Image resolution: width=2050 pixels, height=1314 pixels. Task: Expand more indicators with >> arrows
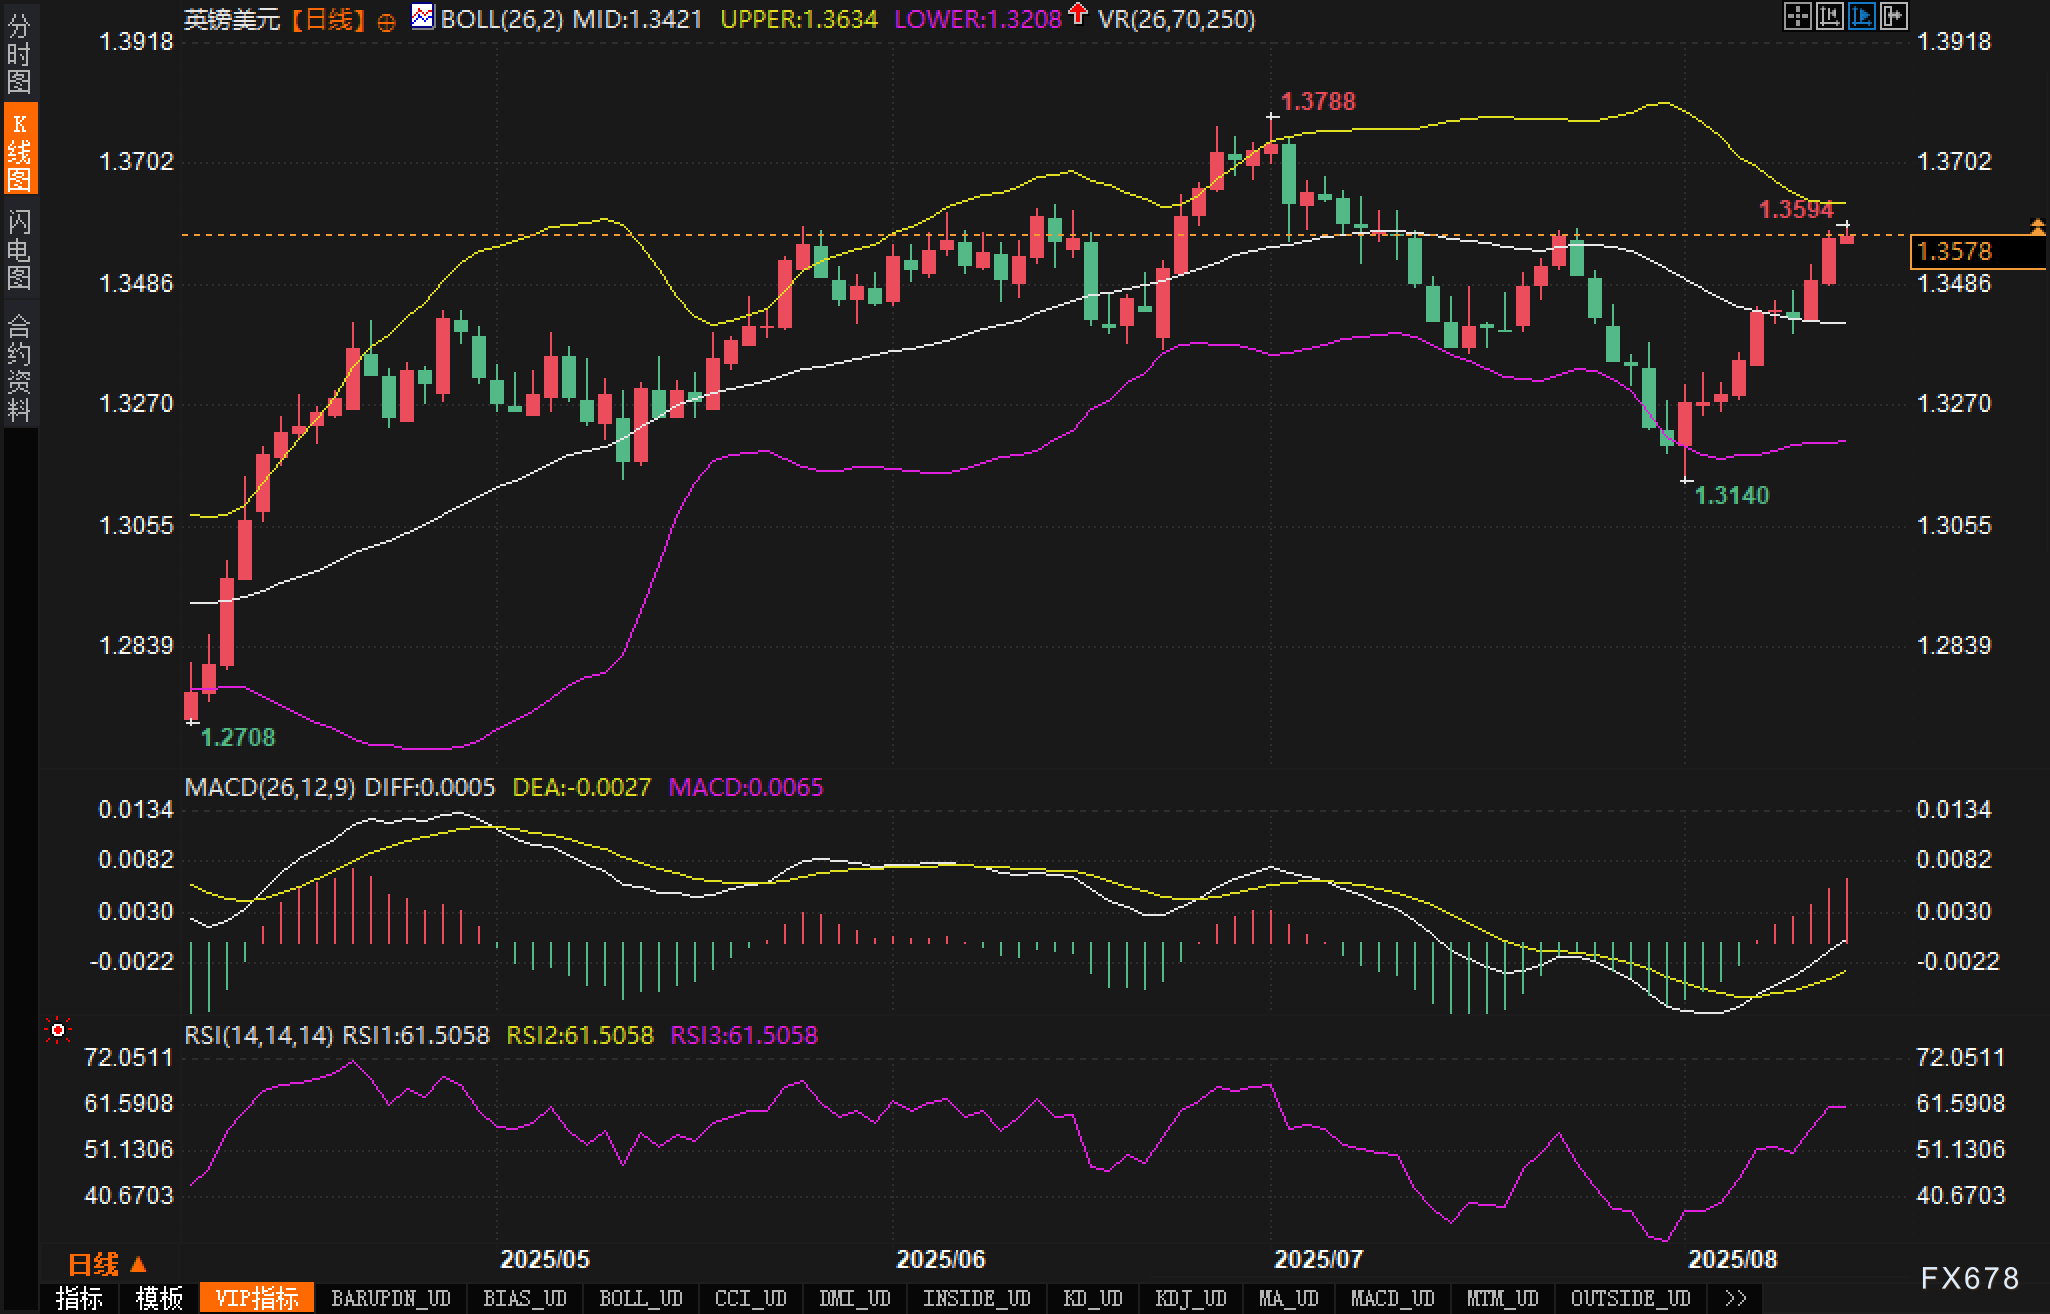(x=1736, y=1298)
